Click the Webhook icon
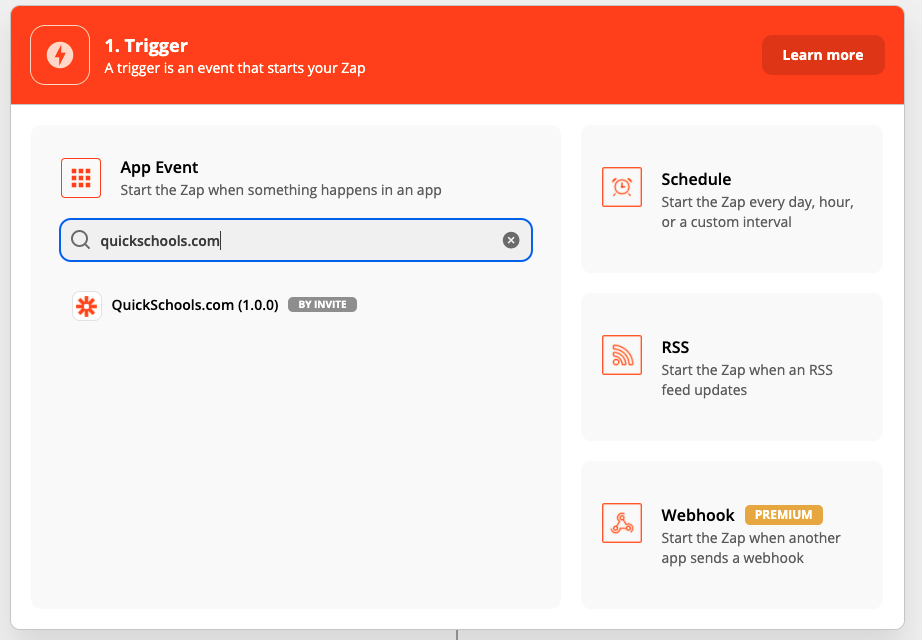This screenshot has width=922, height=640. click(x=622, y=523)
